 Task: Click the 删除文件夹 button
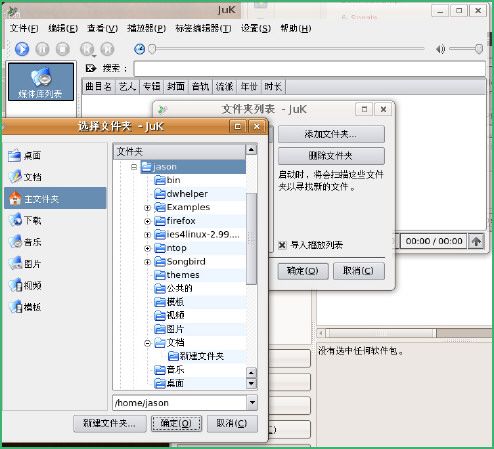331,156
